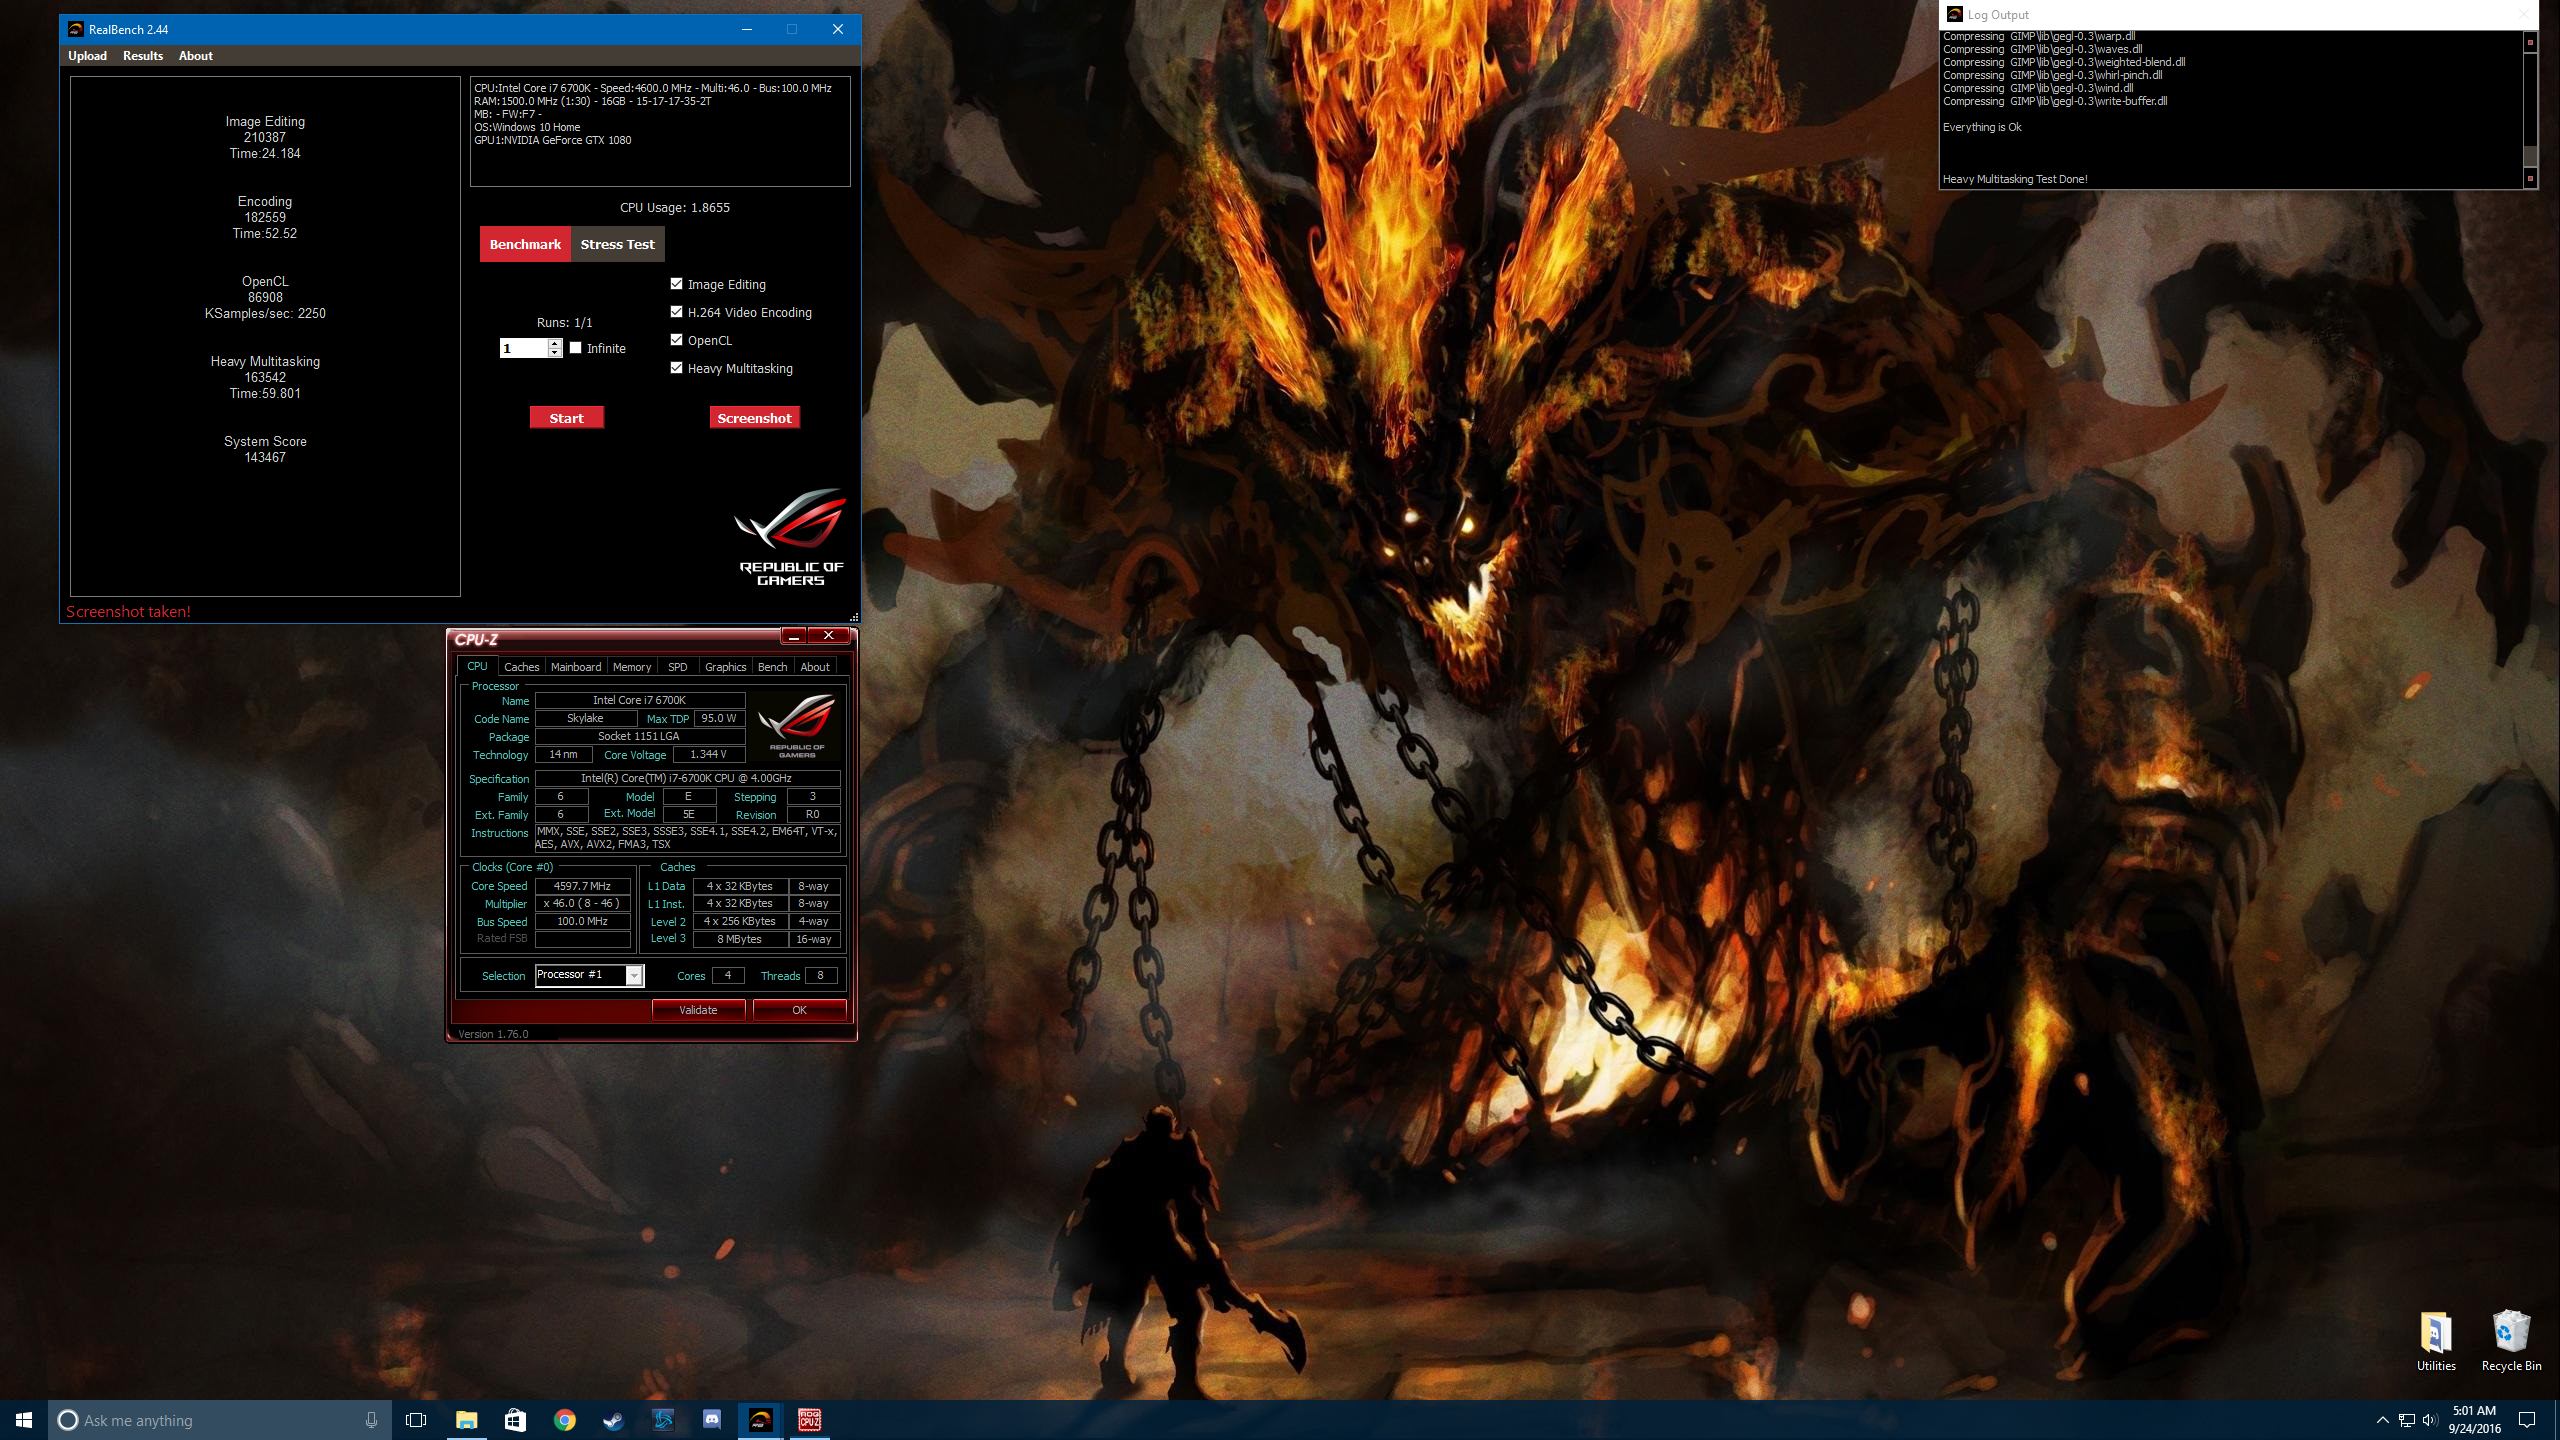Select the CPU tab in CPU-Z
The height and width of the screenshot is (1440, 2560).
coord(477,666)
